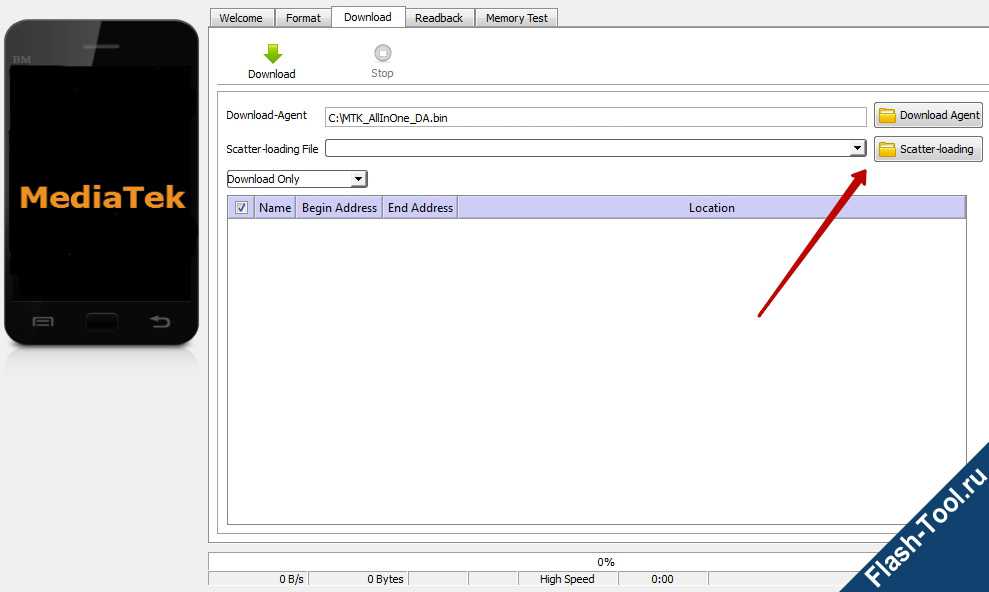Image resolution: width=989 pixels, height=592 pixels.
Task: Click the Location column header
Action: pyautogui.click(x=711, y=208)
